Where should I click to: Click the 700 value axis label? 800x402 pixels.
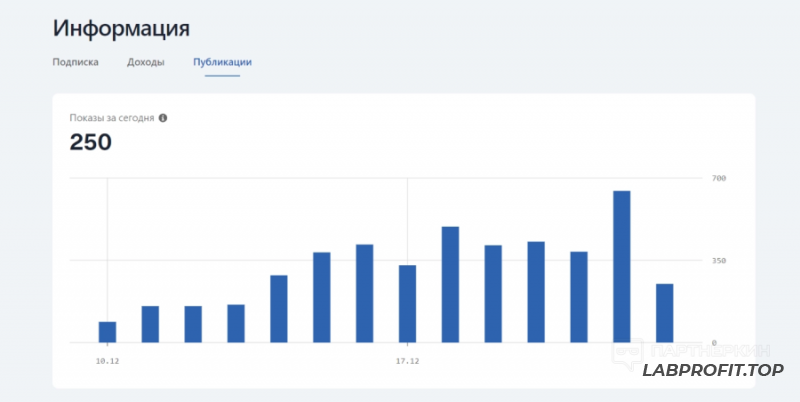718,178
